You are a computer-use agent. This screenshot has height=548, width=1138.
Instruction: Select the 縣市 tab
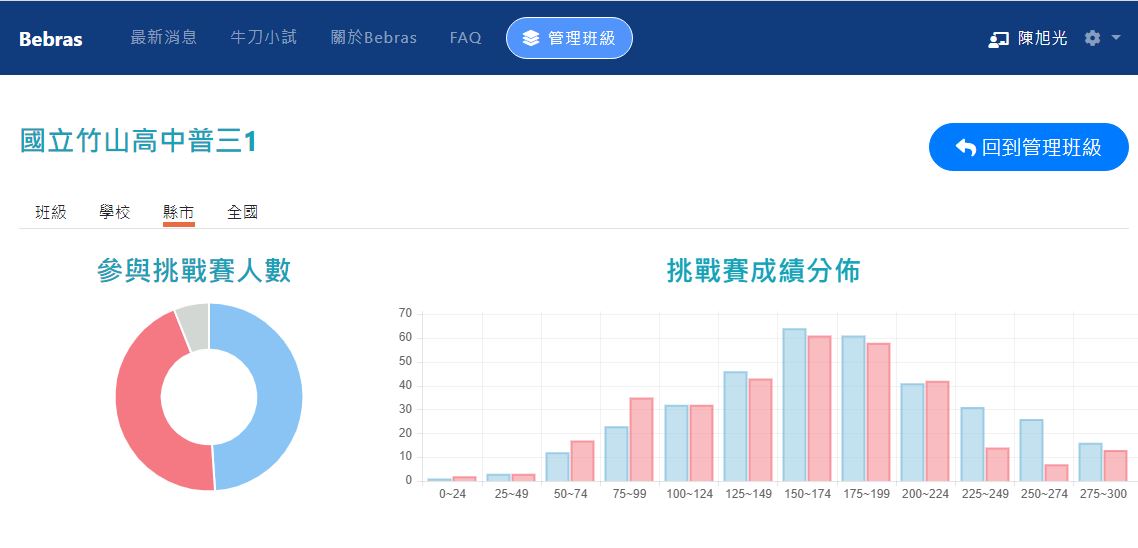[179, 213]
